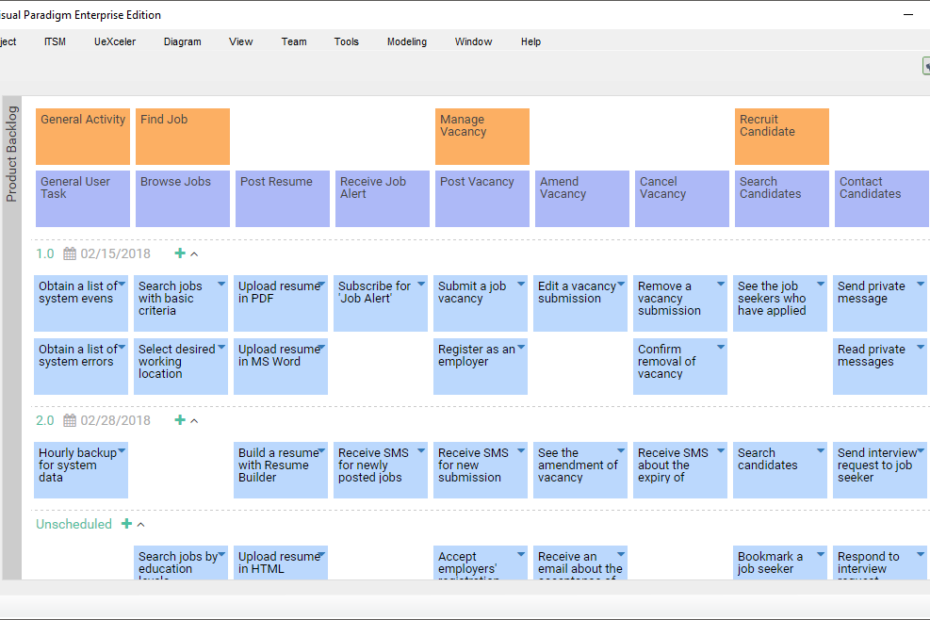
Task: Open dropdown arrow on 'Hourly backup for system data' card
Action: tap(121, 452)
